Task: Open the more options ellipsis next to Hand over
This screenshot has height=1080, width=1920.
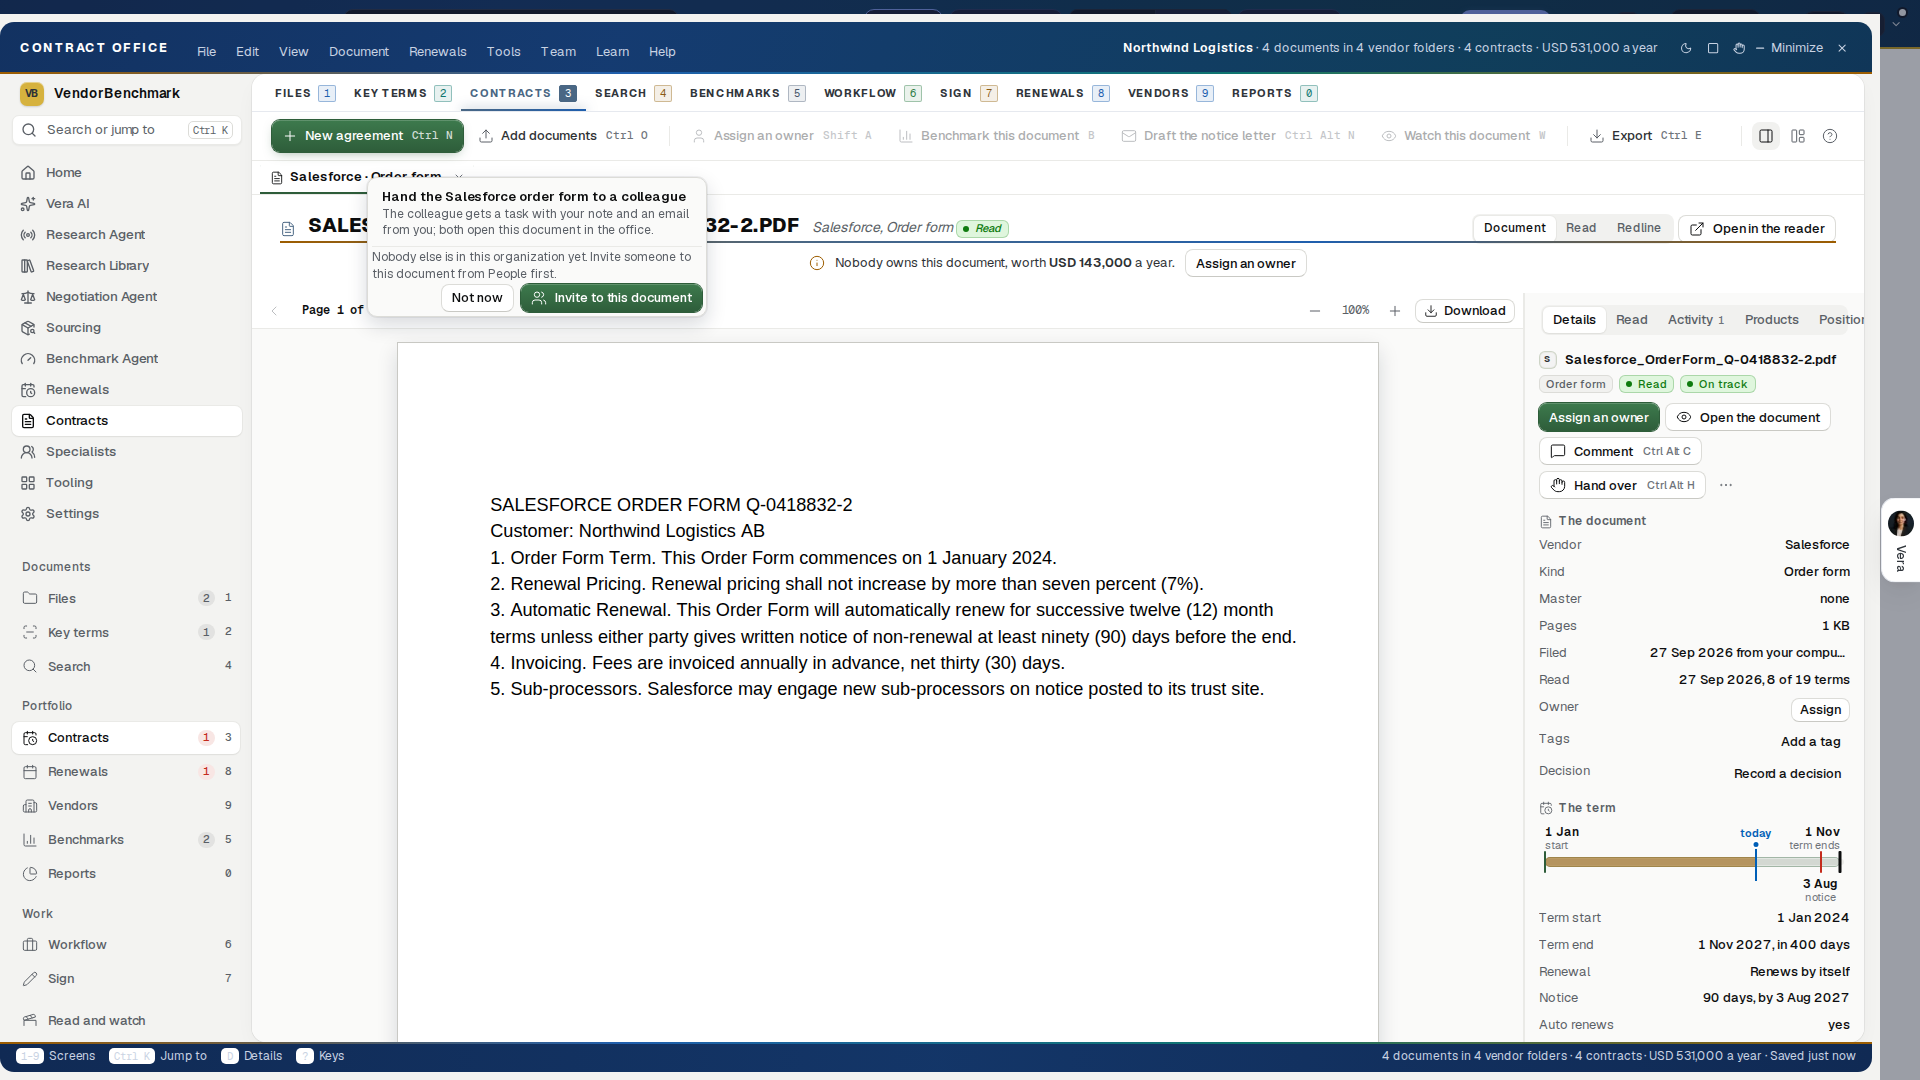Action: click(1726, 486)
